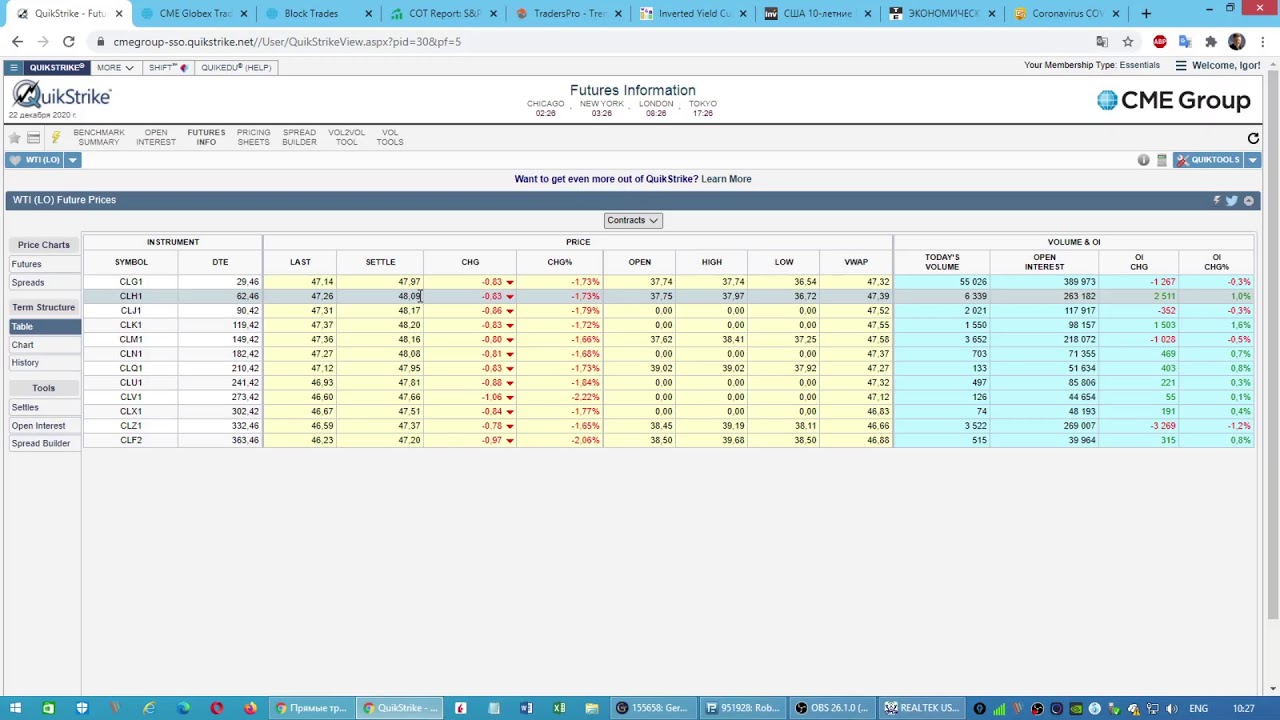1280x720 pixels.
Task: Click the Welcome Igor menu icon
Action: click(1180, 66)
